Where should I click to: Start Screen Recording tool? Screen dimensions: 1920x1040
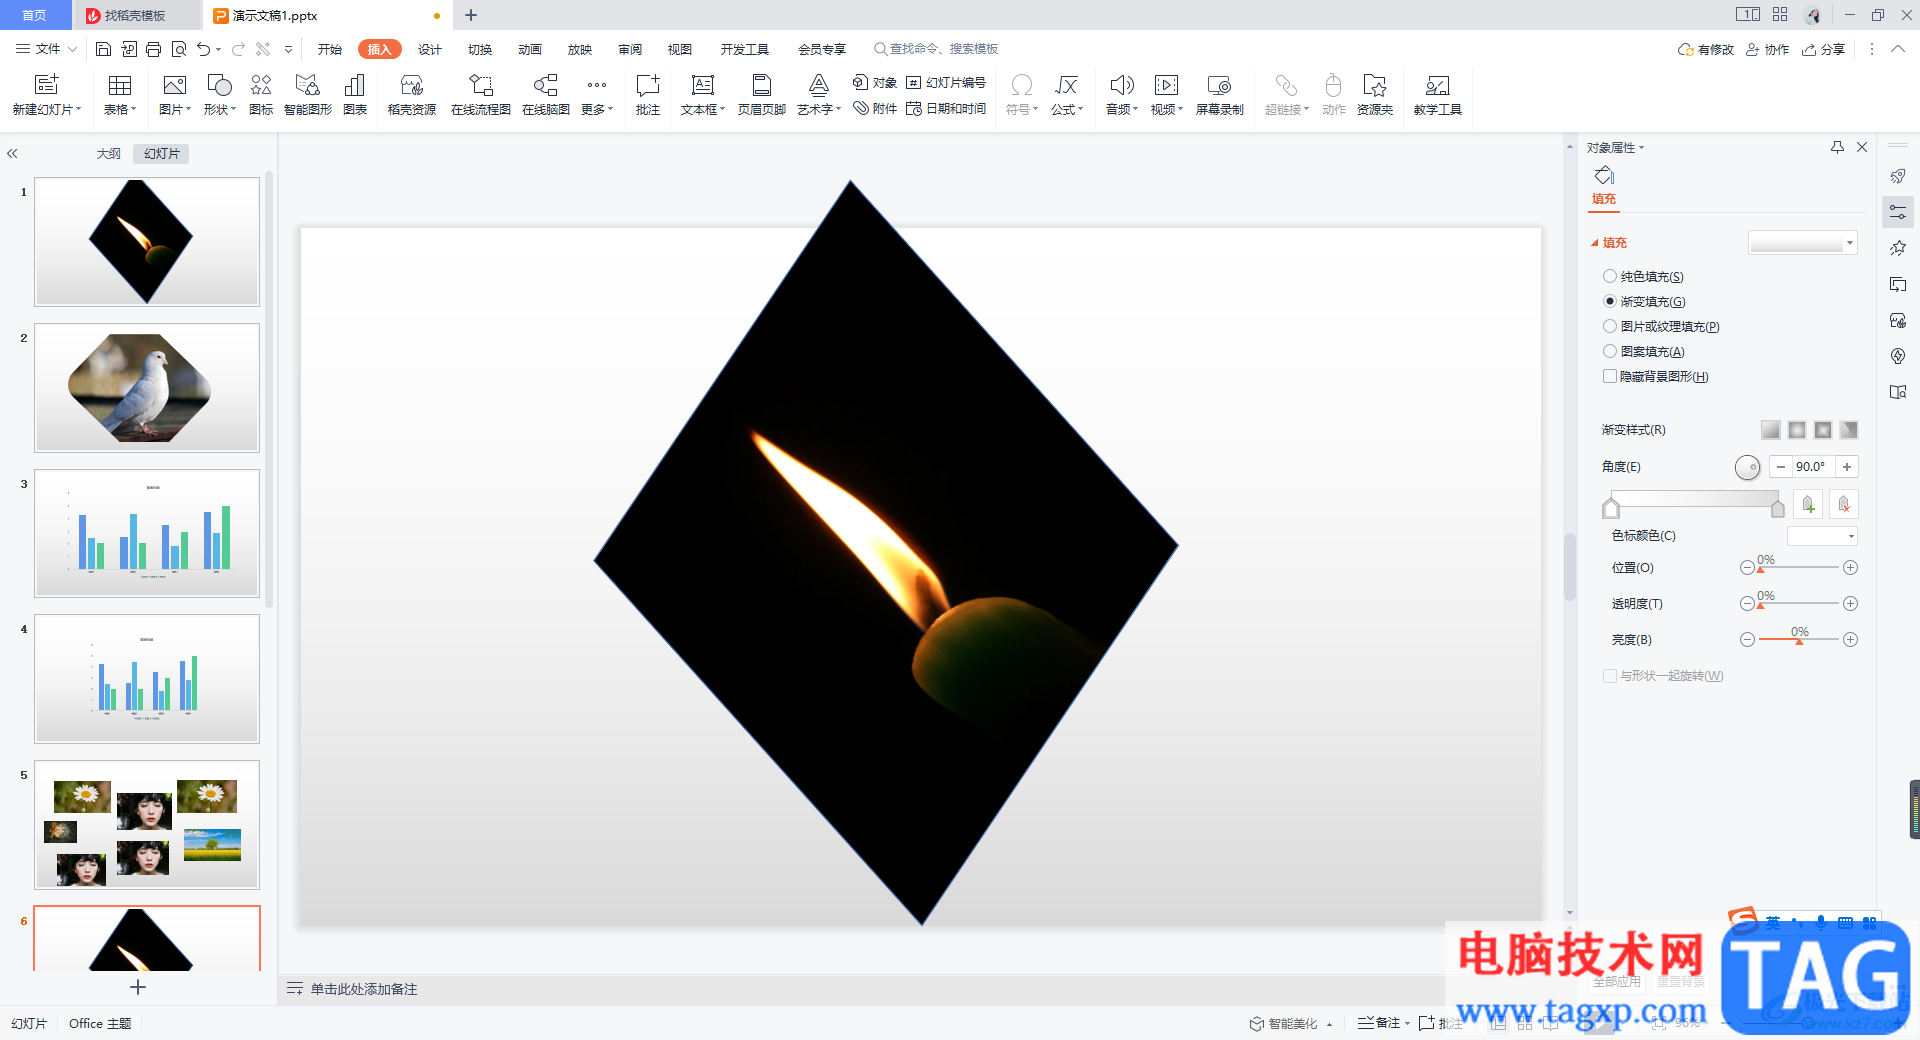tap(1219, 85)
